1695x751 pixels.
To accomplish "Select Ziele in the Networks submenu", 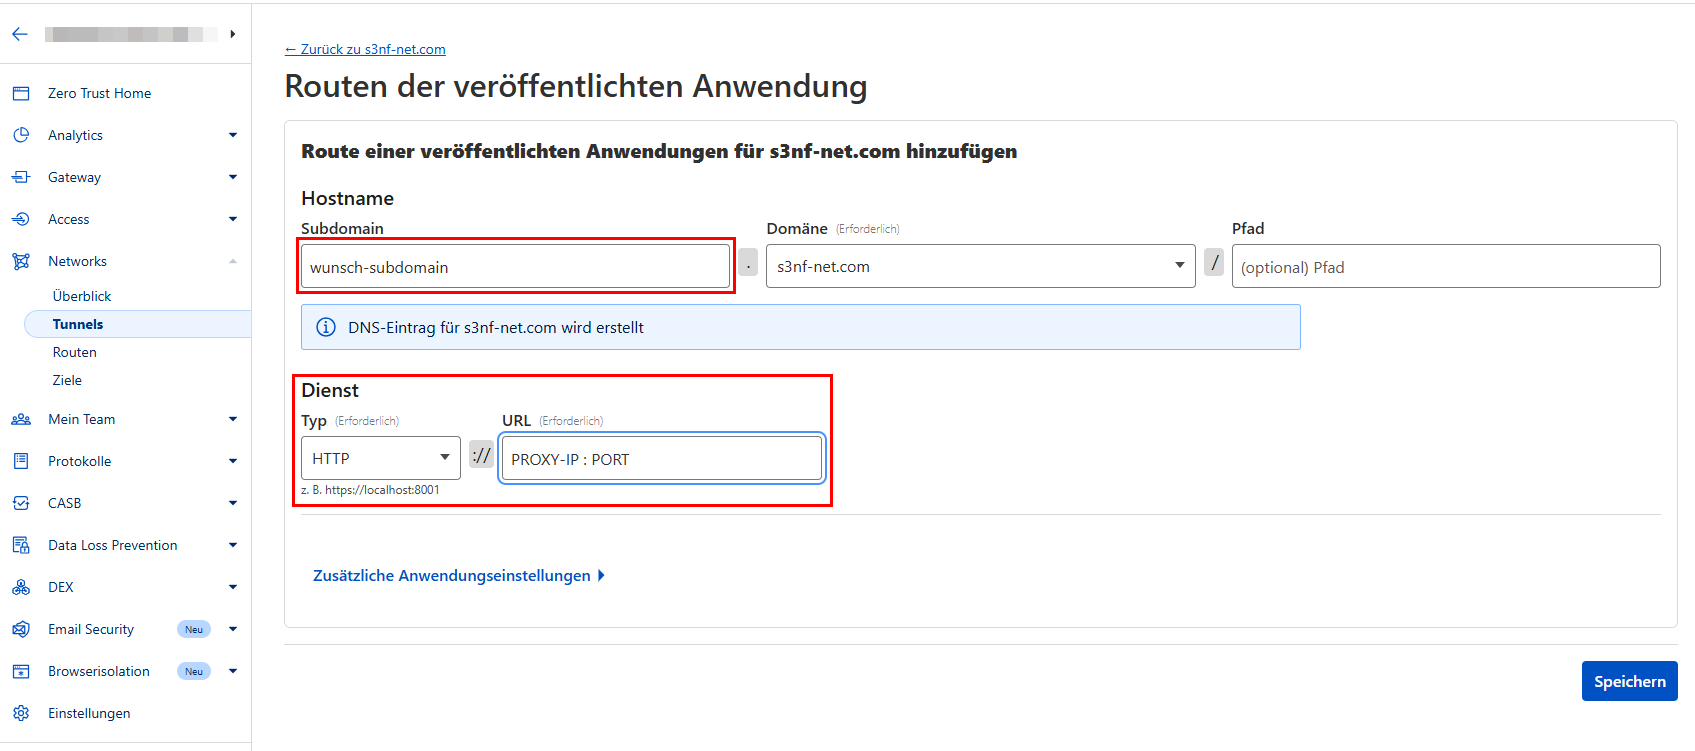I will click(67, 380).
